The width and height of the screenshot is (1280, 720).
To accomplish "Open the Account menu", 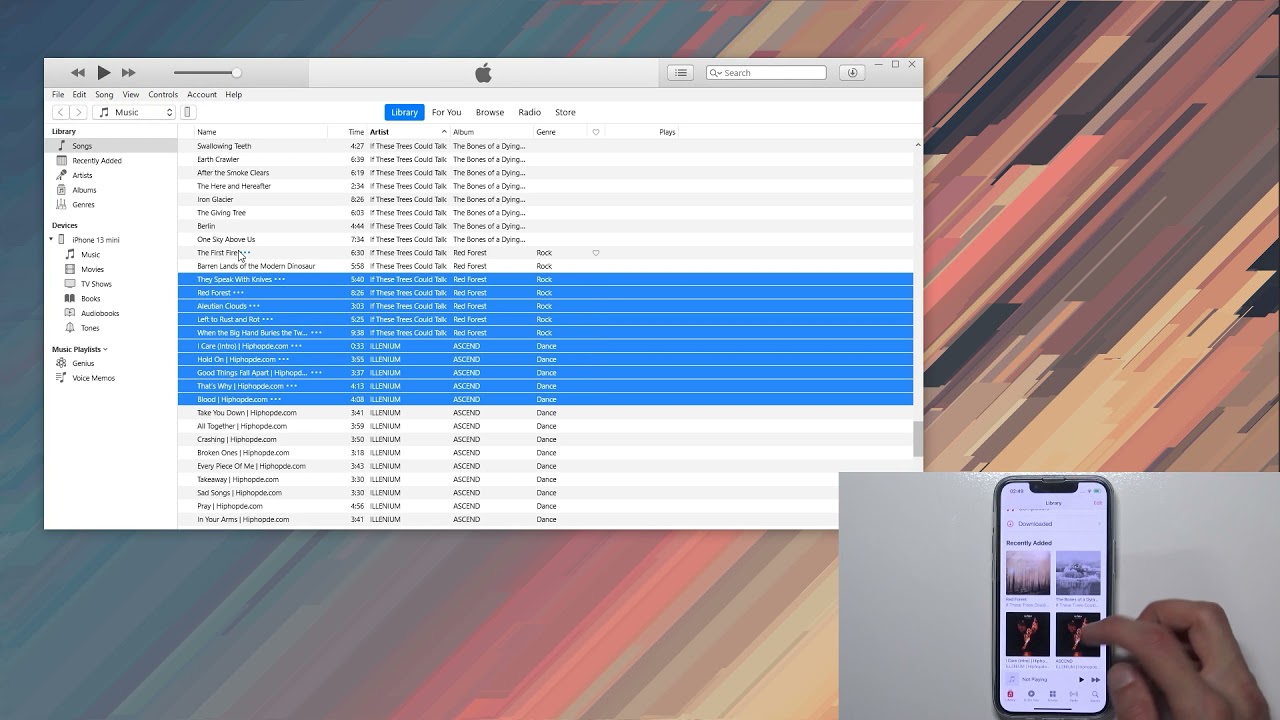I will click(202, 95).
